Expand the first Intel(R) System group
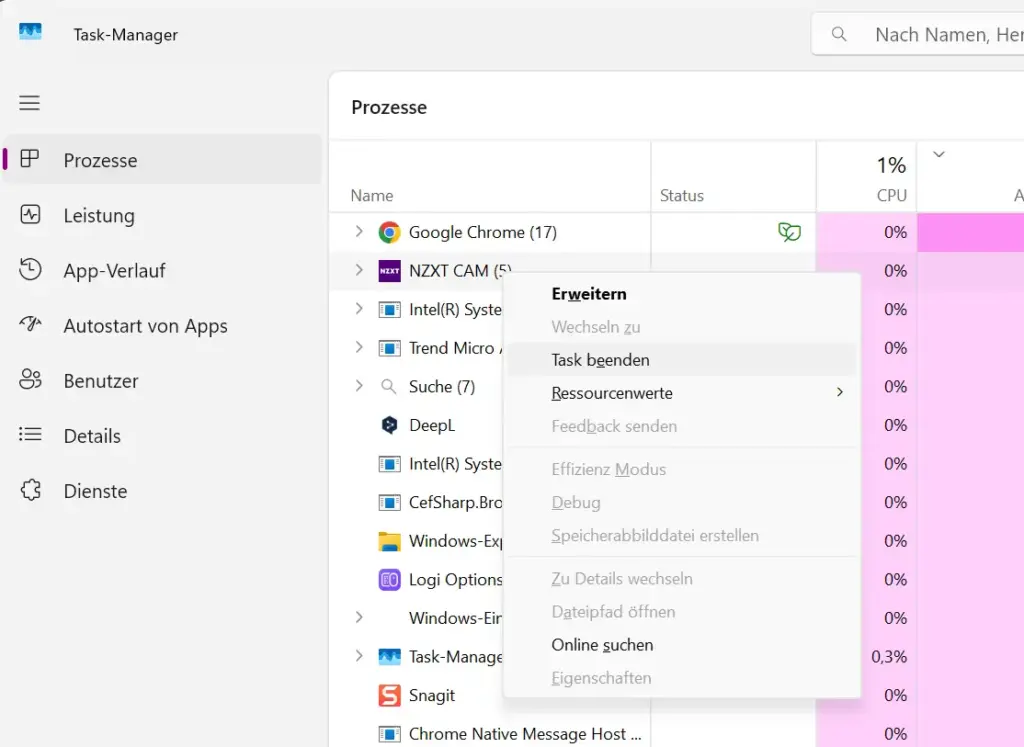The height and width of the screenshot is (747, 1024). pyautogui.click(x=359, y=309)
